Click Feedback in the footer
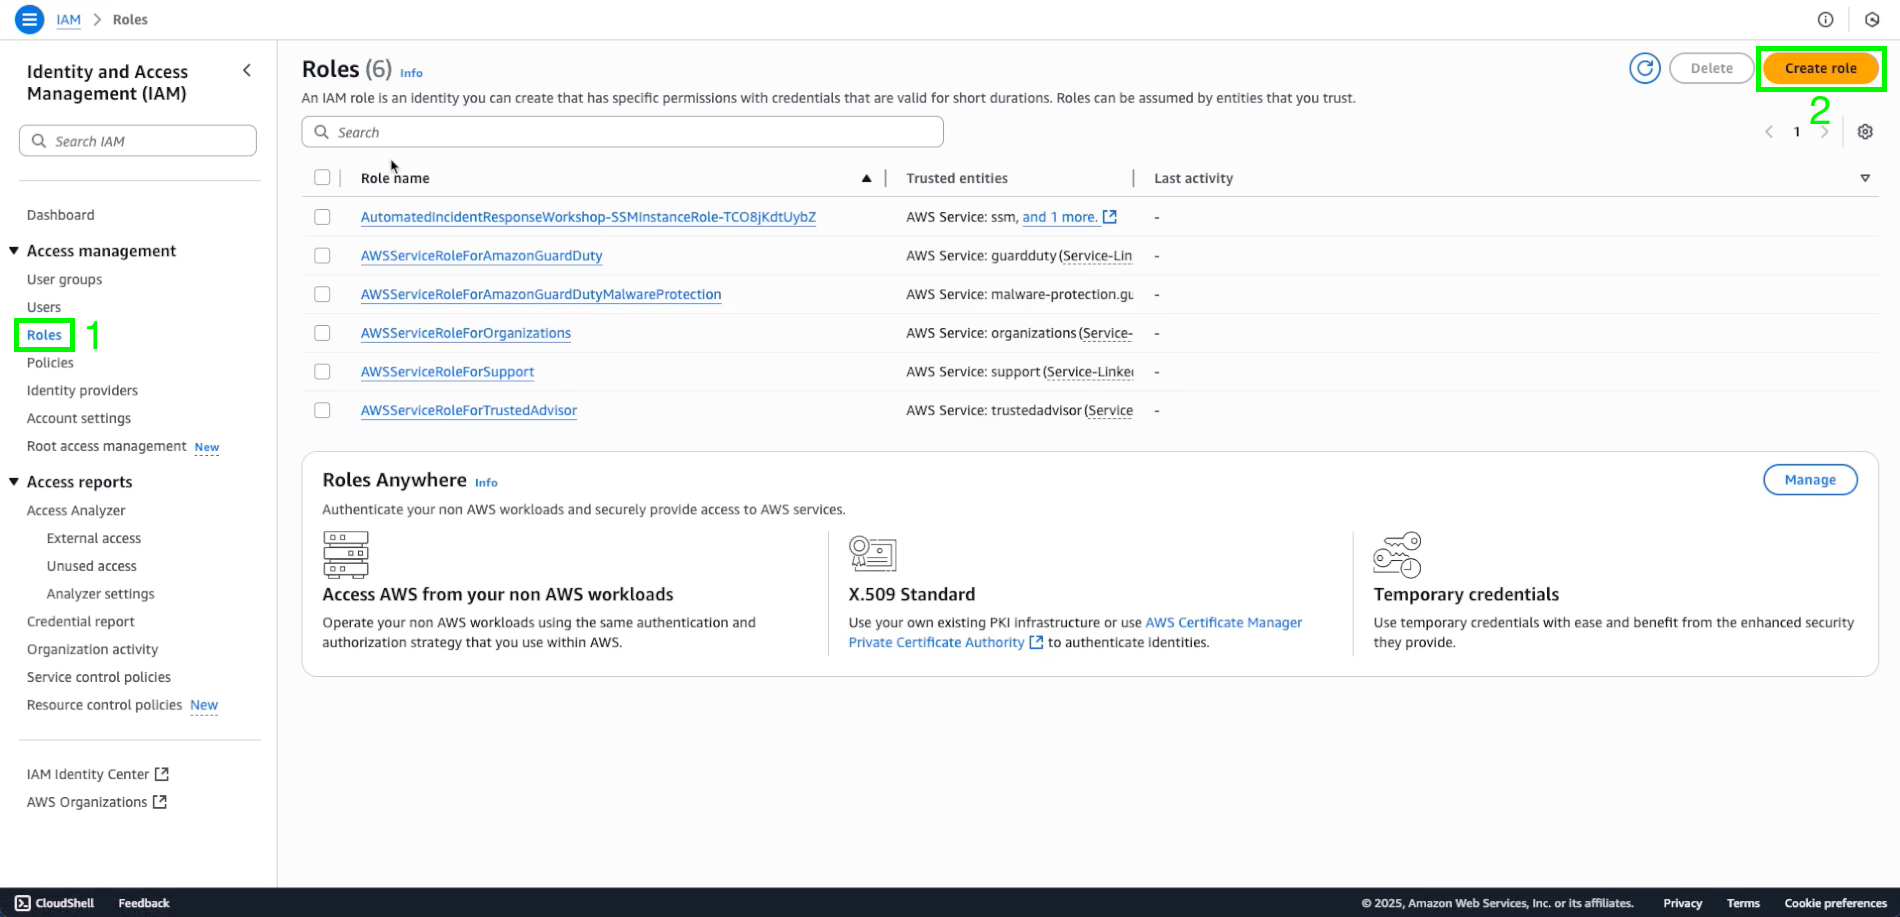 point(144,903)
